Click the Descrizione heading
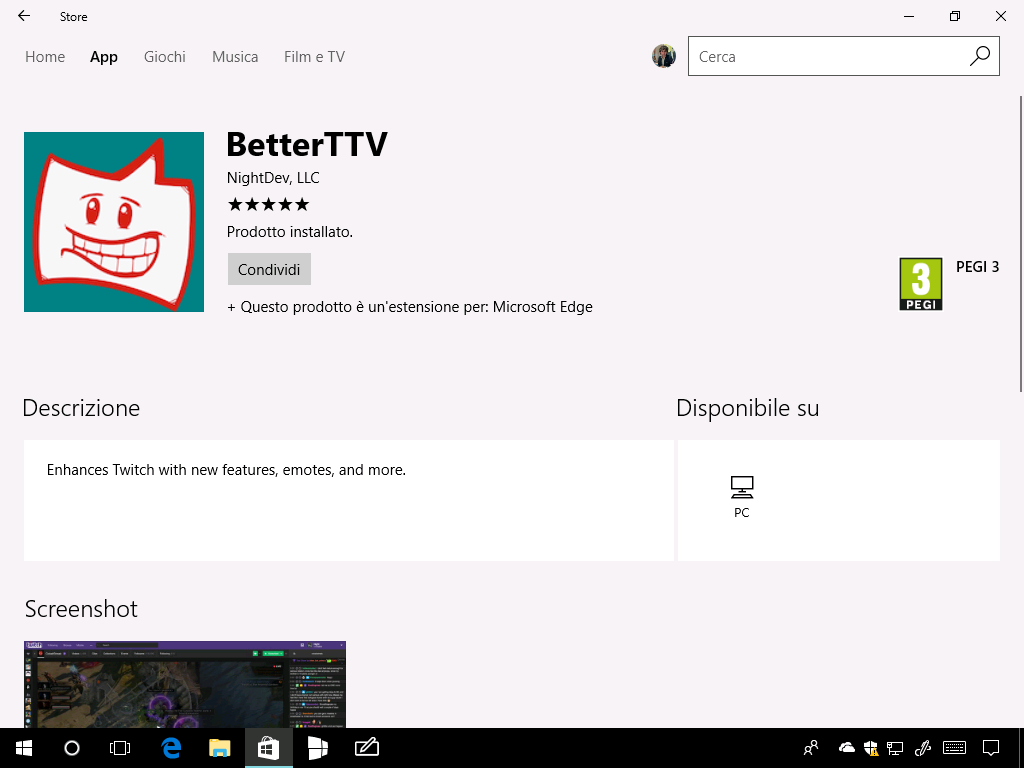This screenshot has height=768, width=1024. (x=81, y=408)
